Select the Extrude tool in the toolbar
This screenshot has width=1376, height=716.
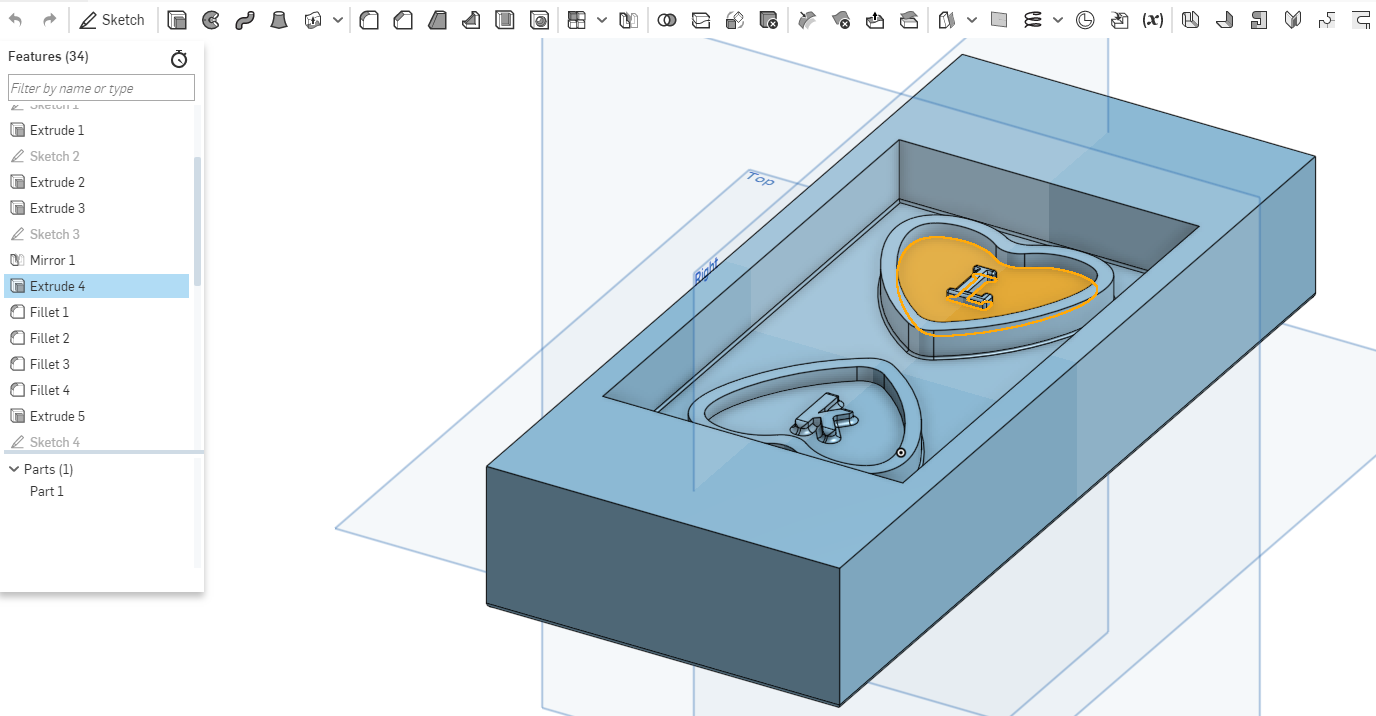point(177,19)
